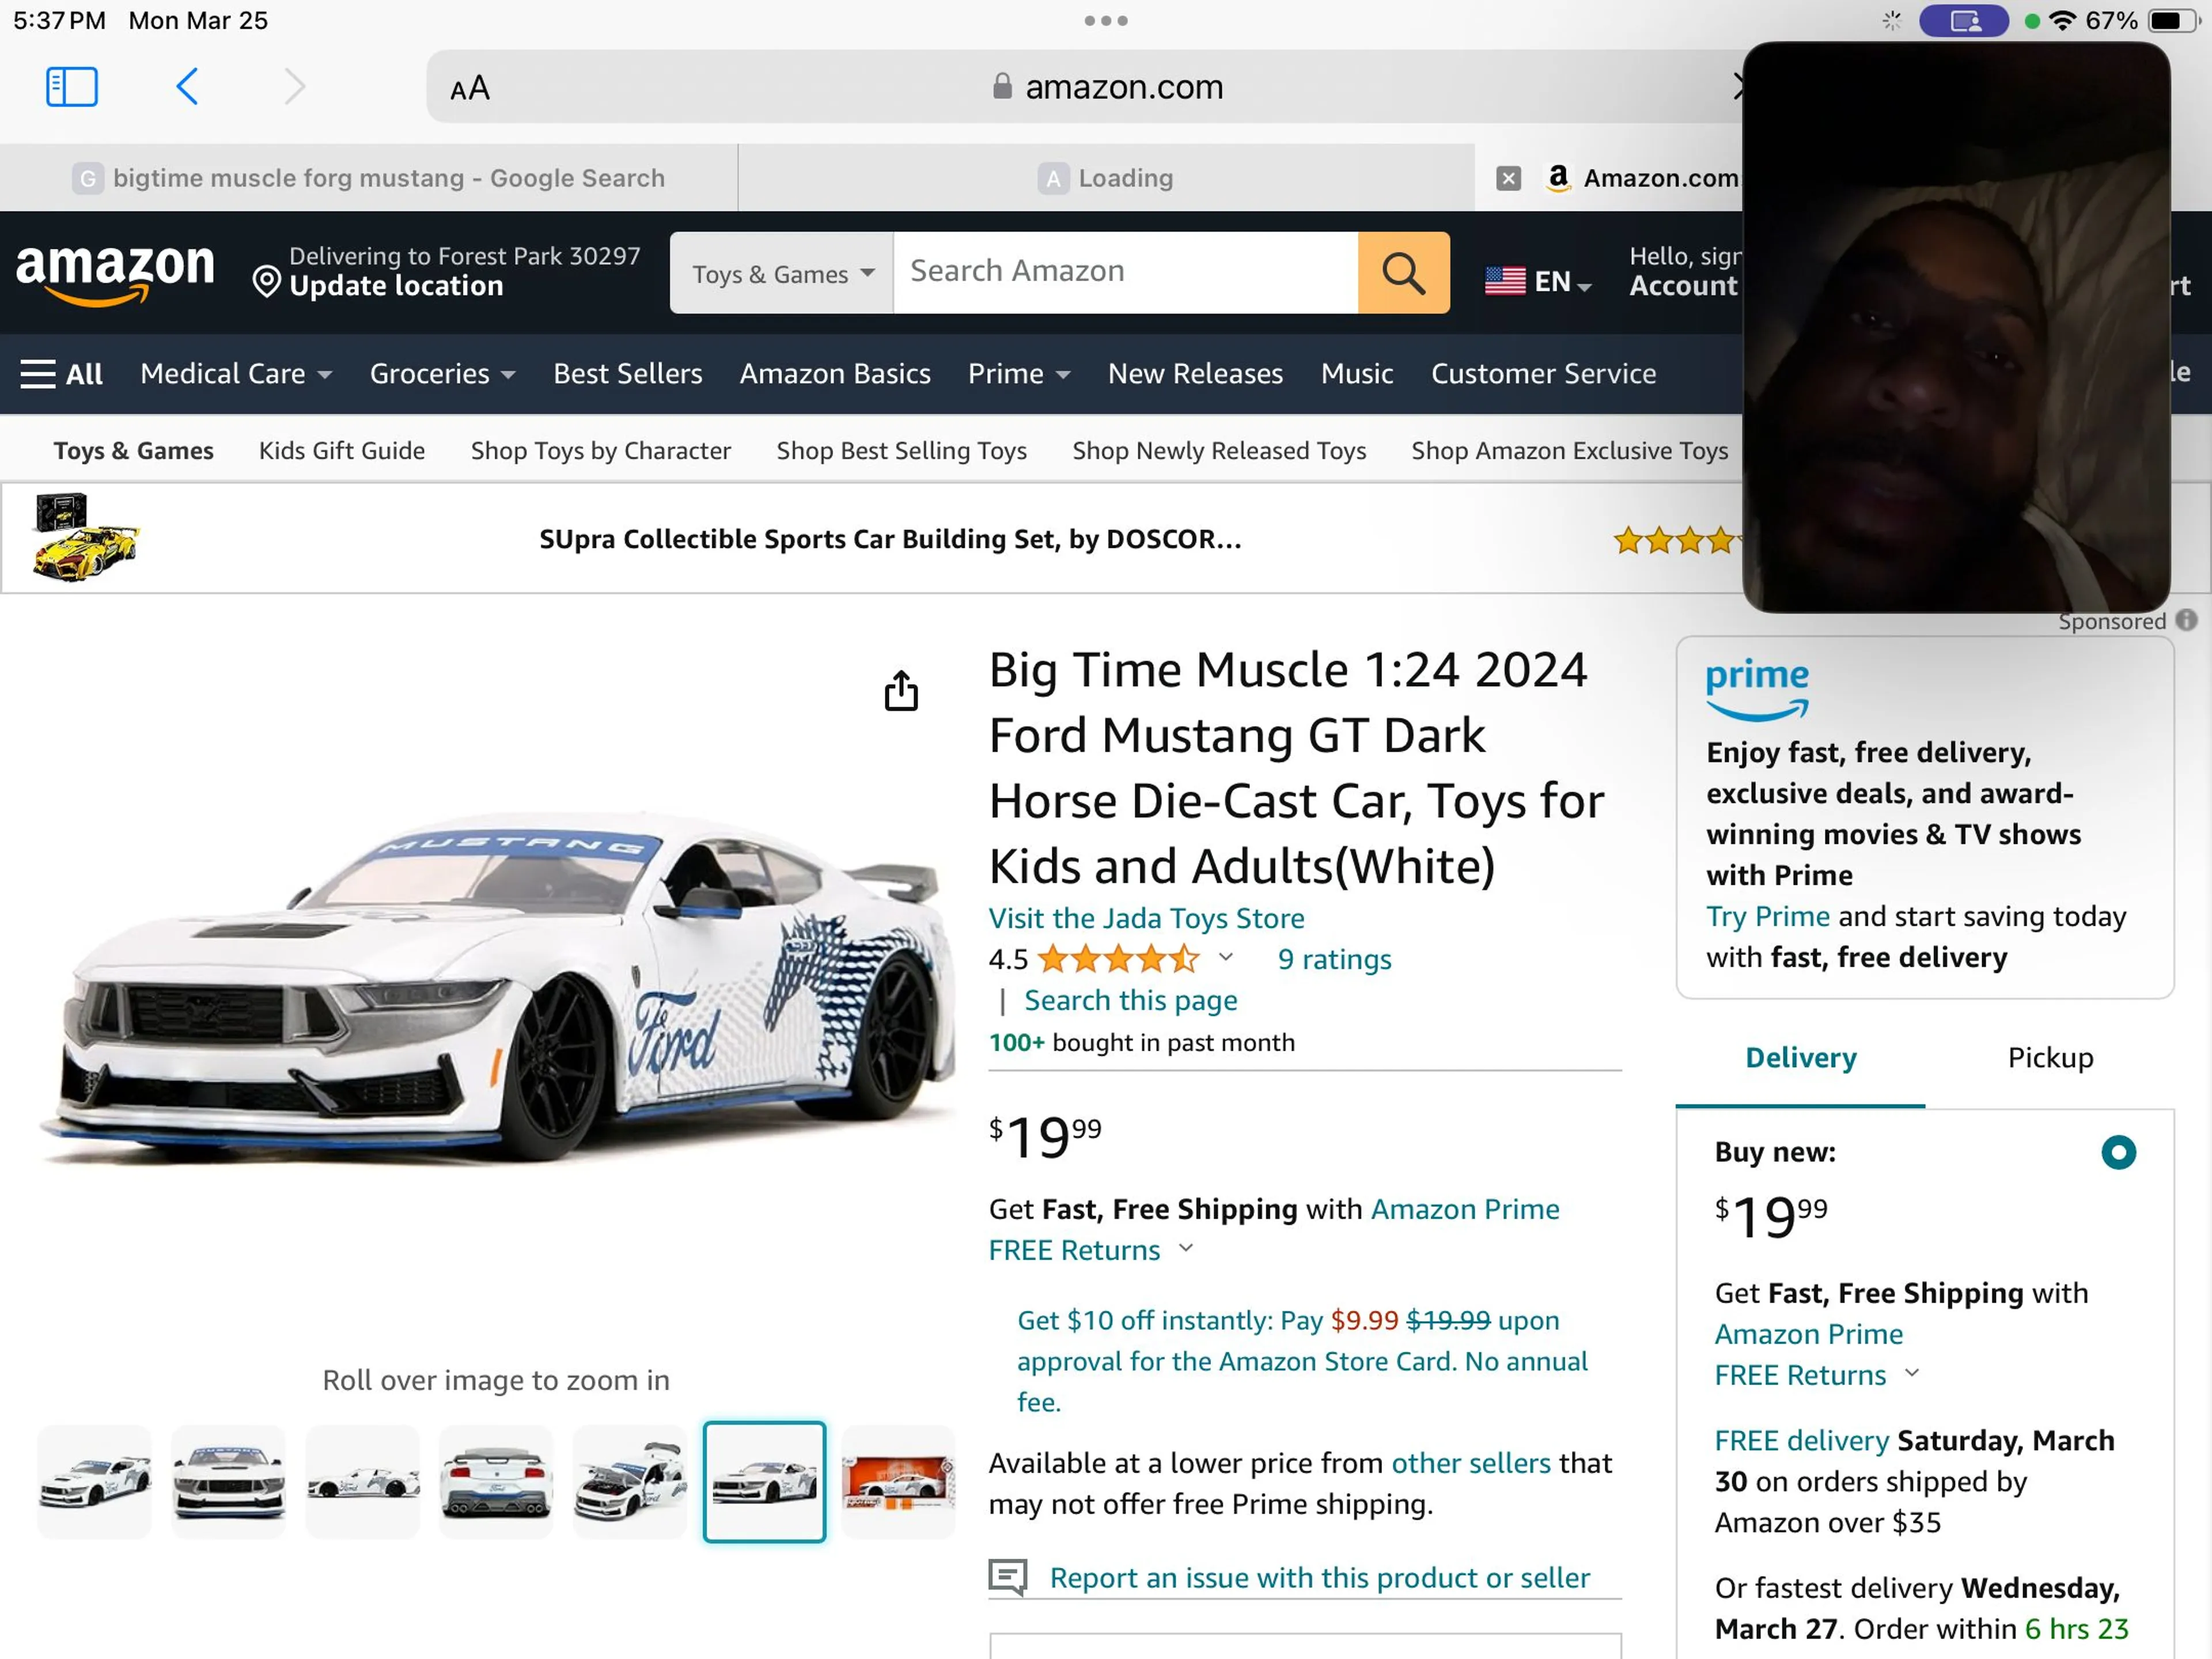Expand the Prime nav dropdown
The width and height of the screenshot is (2212, 1659).
(x=1019, y=374)
